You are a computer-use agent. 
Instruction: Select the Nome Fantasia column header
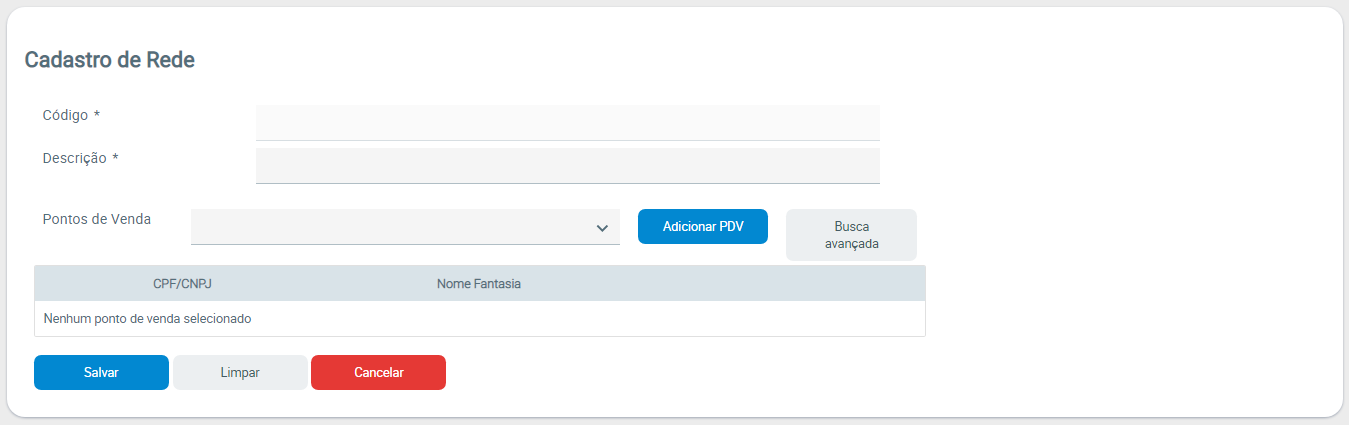point(479,284)
